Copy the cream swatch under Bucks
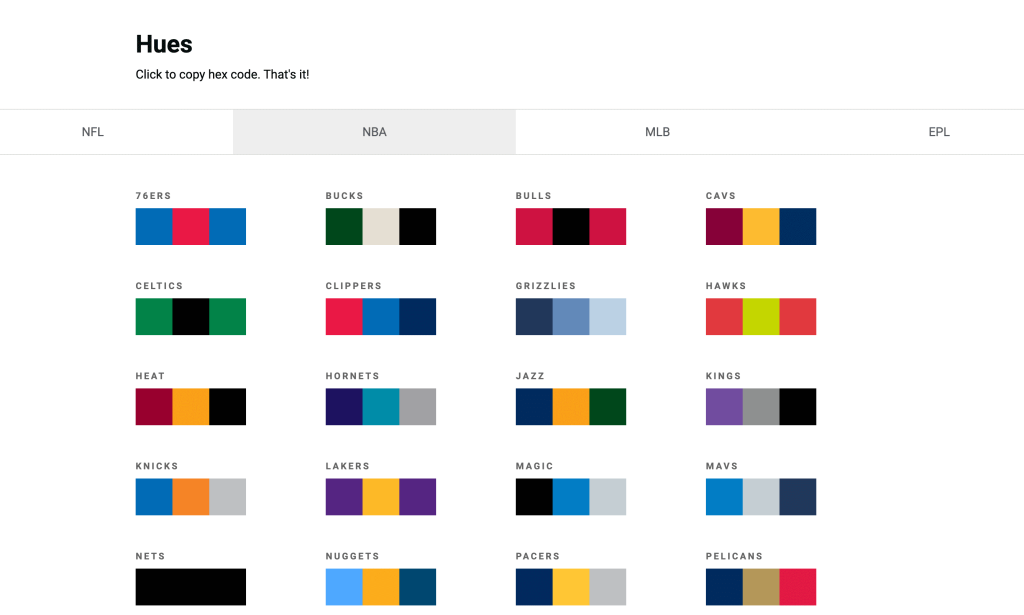Image resolution: width=1024 pixels, height=615 pixels. click(x=381, y=227)
